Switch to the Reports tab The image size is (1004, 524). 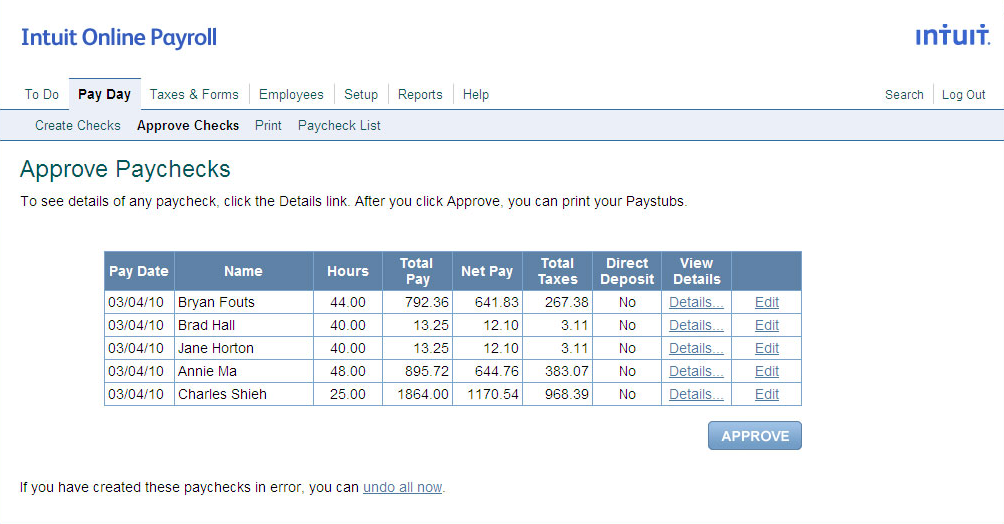click(x=420, y=94)
